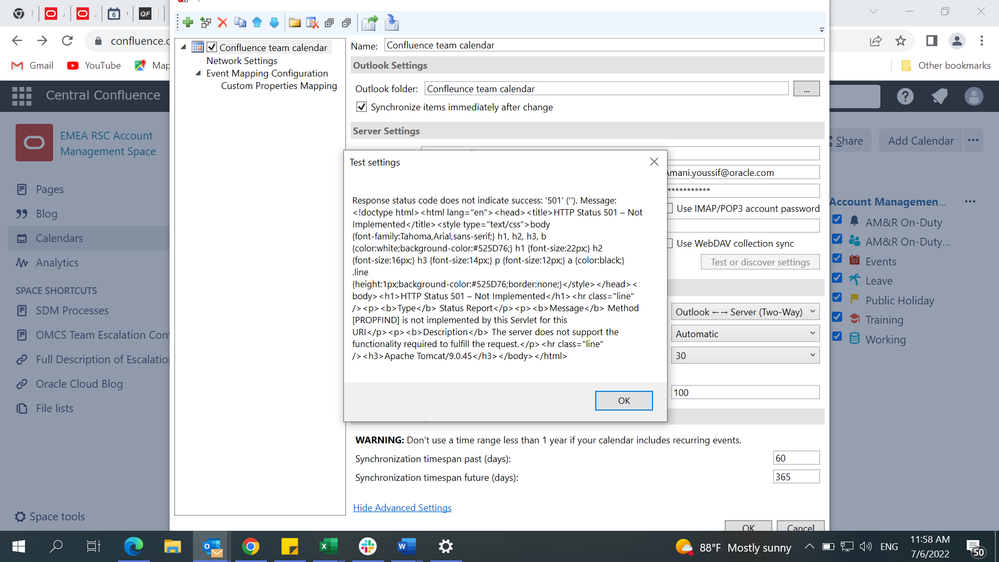The image size is (999, 562).
Task: Open Microsoft Edge from the taskbar
Action: click(133, 547)
